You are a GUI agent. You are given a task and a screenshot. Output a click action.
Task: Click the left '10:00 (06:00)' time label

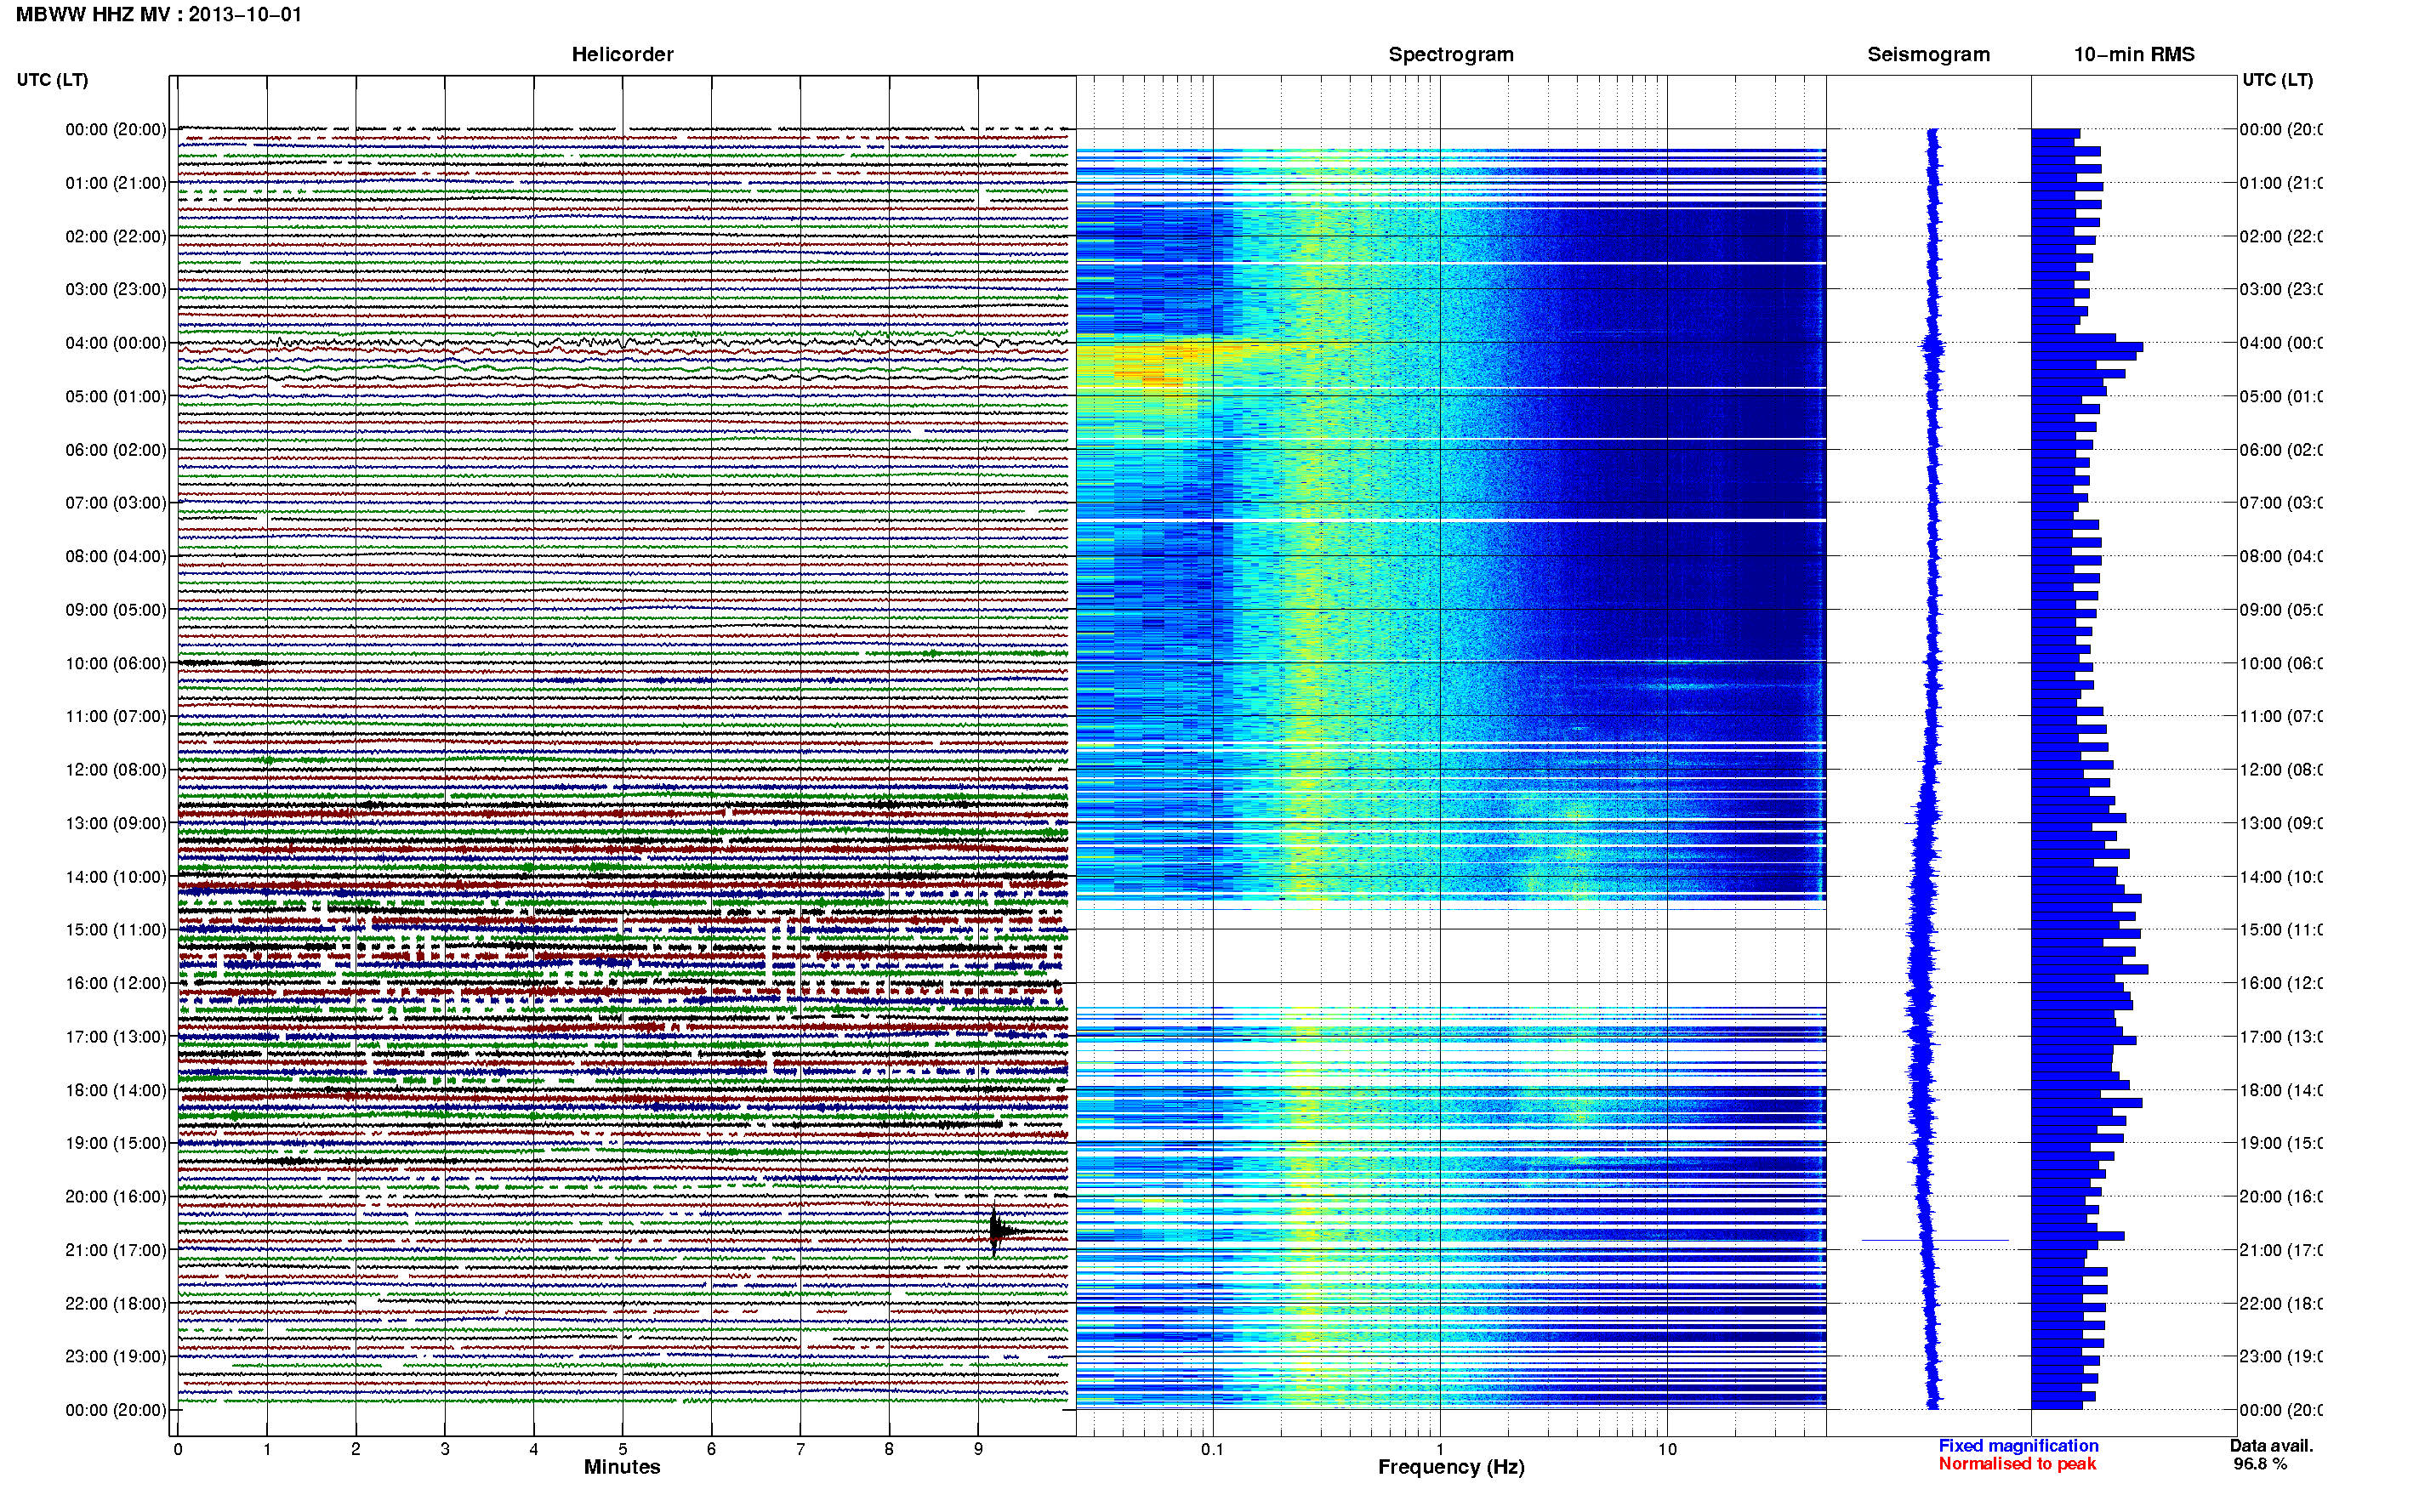tap(116, 663)
